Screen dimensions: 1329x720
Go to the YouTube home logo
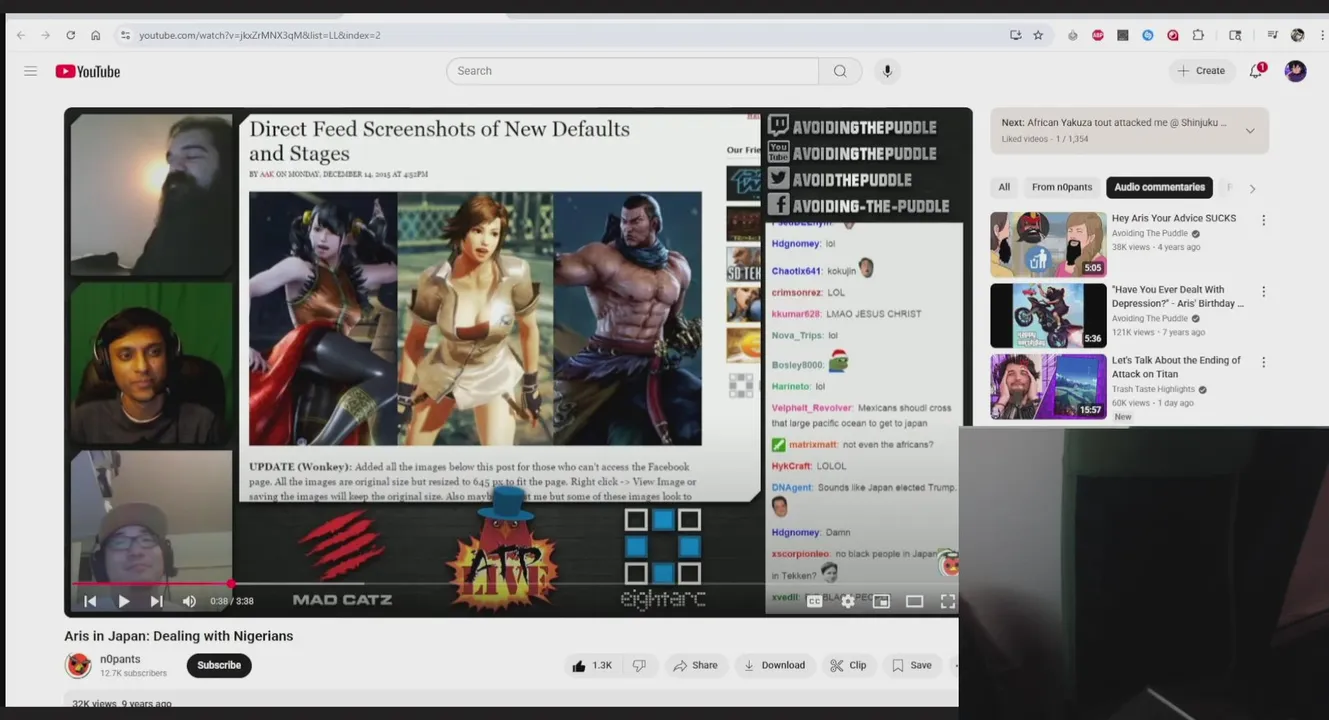coord(88,71)
